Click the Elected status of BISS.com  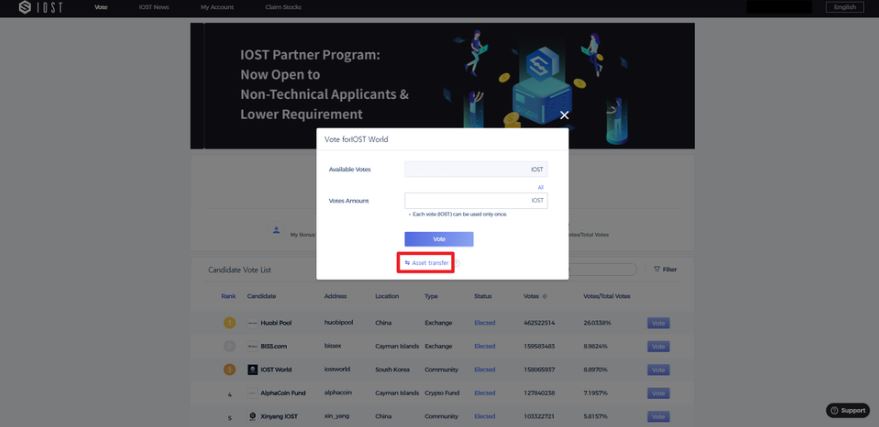(x=484, y=347)
